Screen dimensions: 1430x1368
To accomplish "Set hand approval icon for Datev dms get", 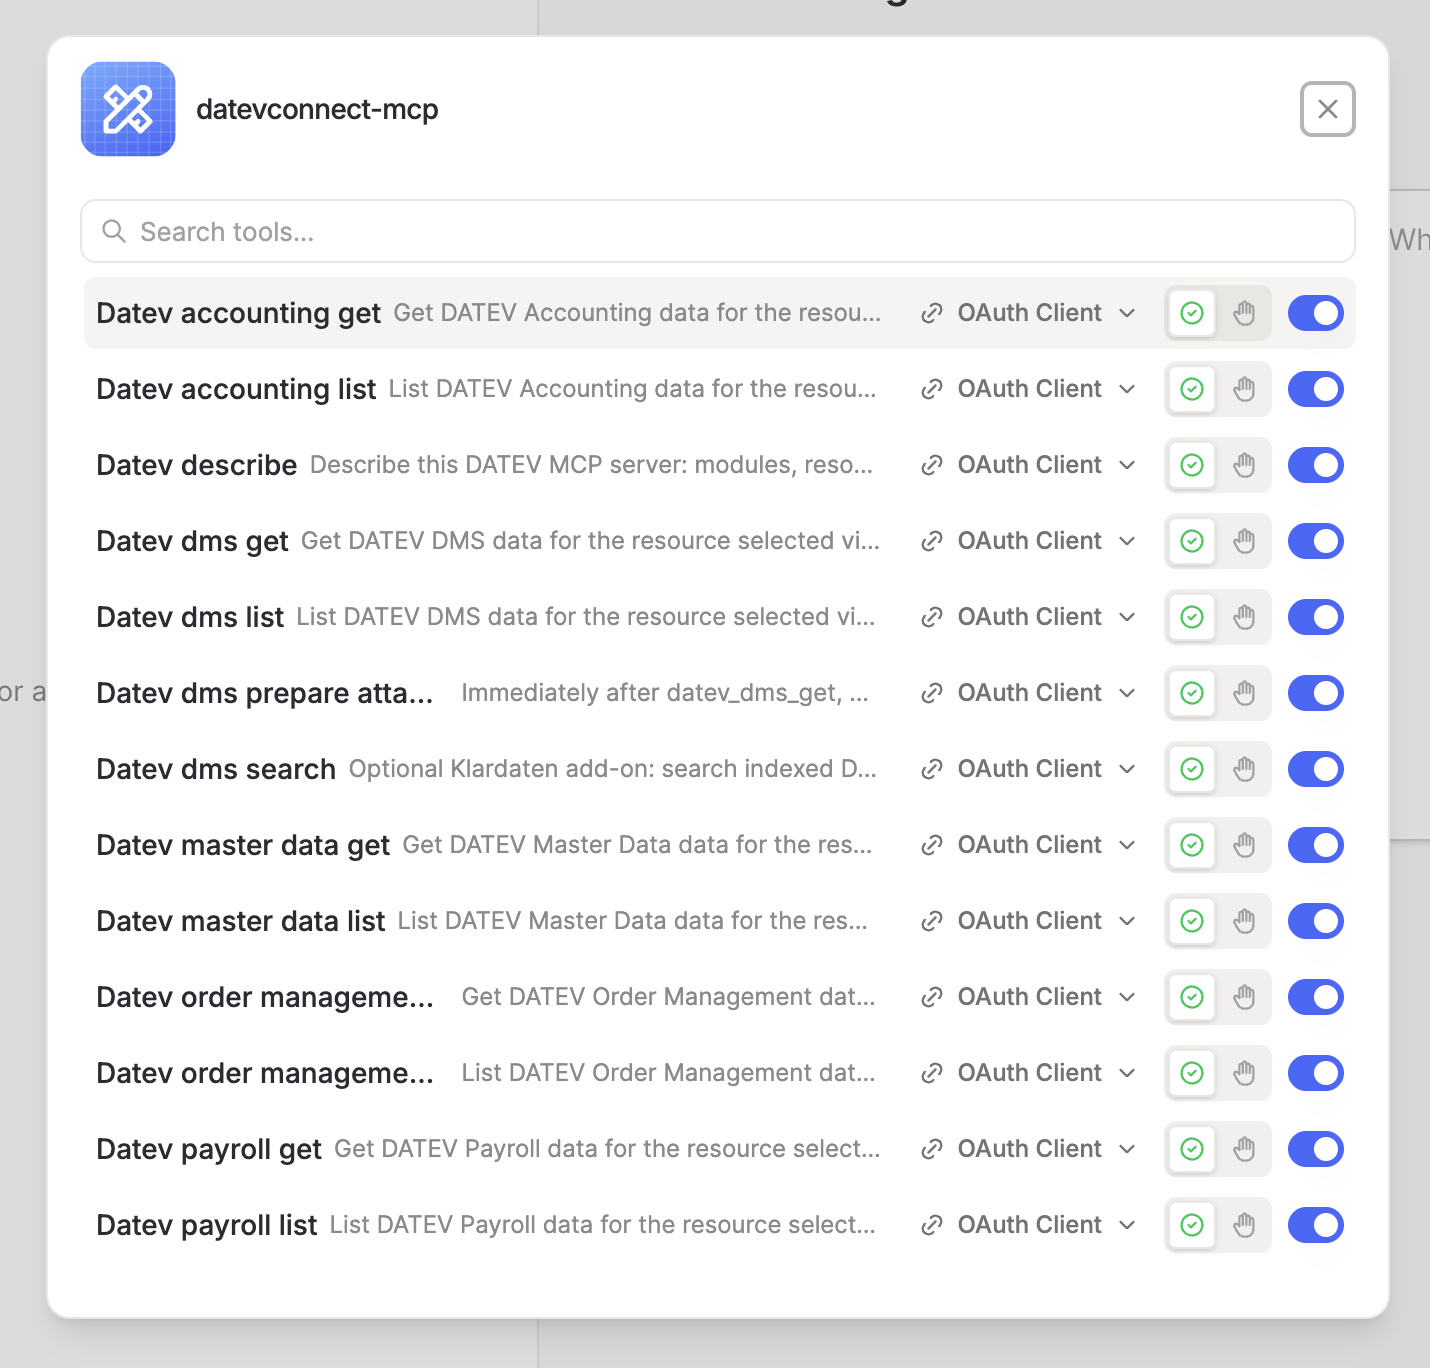I will [x=1244, y=541].
